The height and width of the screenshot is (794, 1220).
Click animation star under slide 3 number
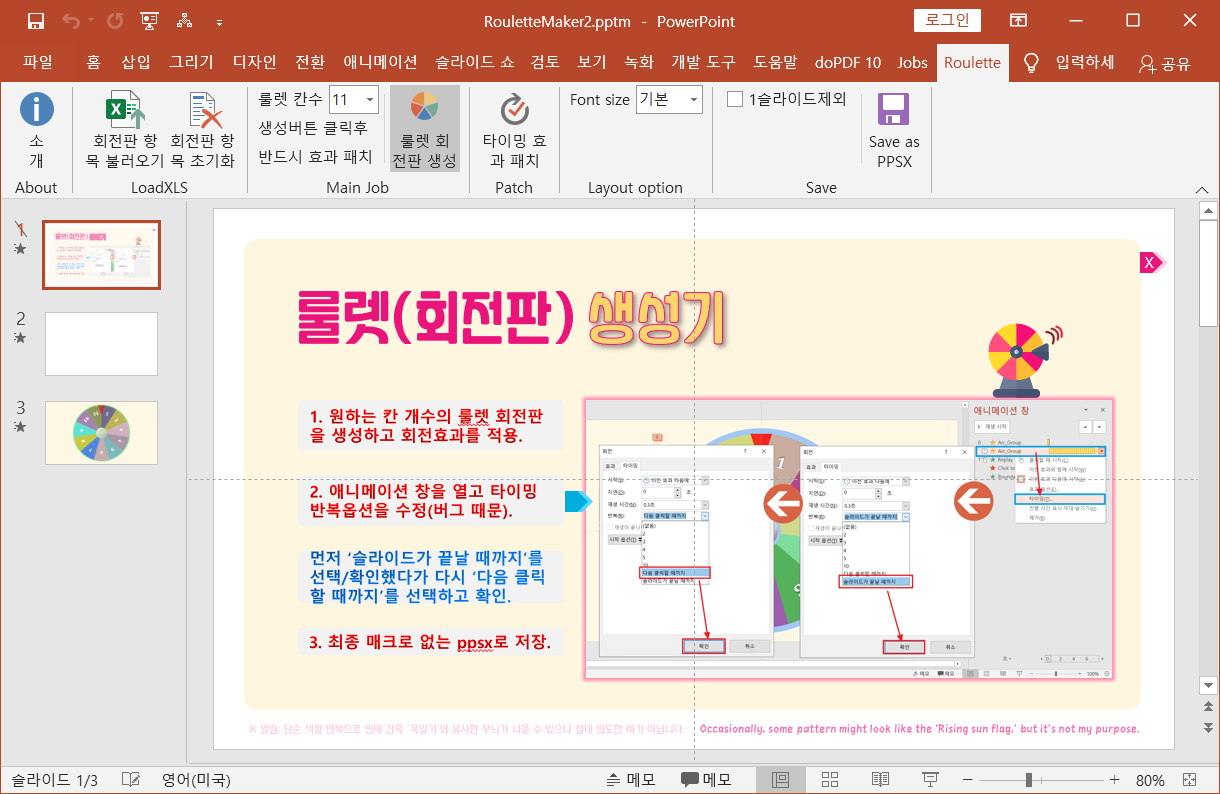(20, 427)
